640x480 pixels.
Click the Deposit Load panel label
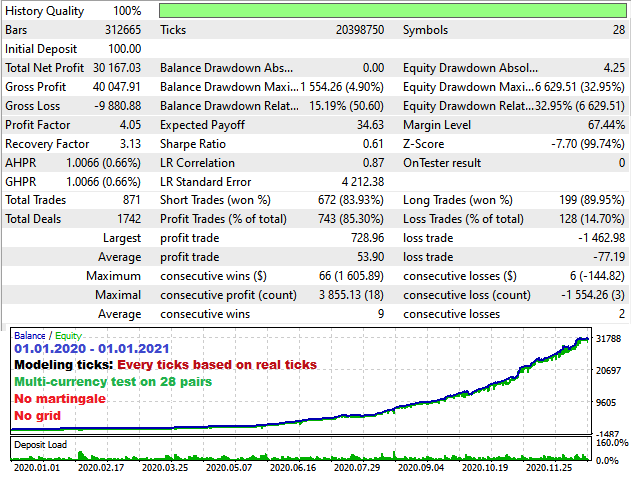coord(40,444)
